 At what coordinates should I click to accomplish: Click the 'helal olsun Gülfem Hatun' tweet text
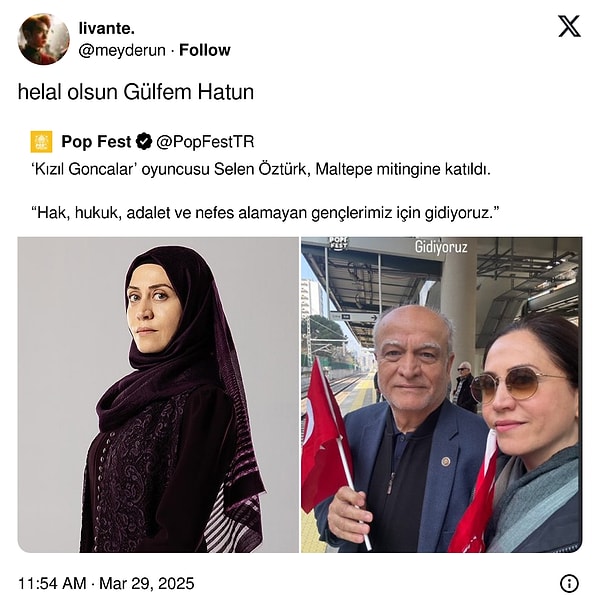coord(136,92)
